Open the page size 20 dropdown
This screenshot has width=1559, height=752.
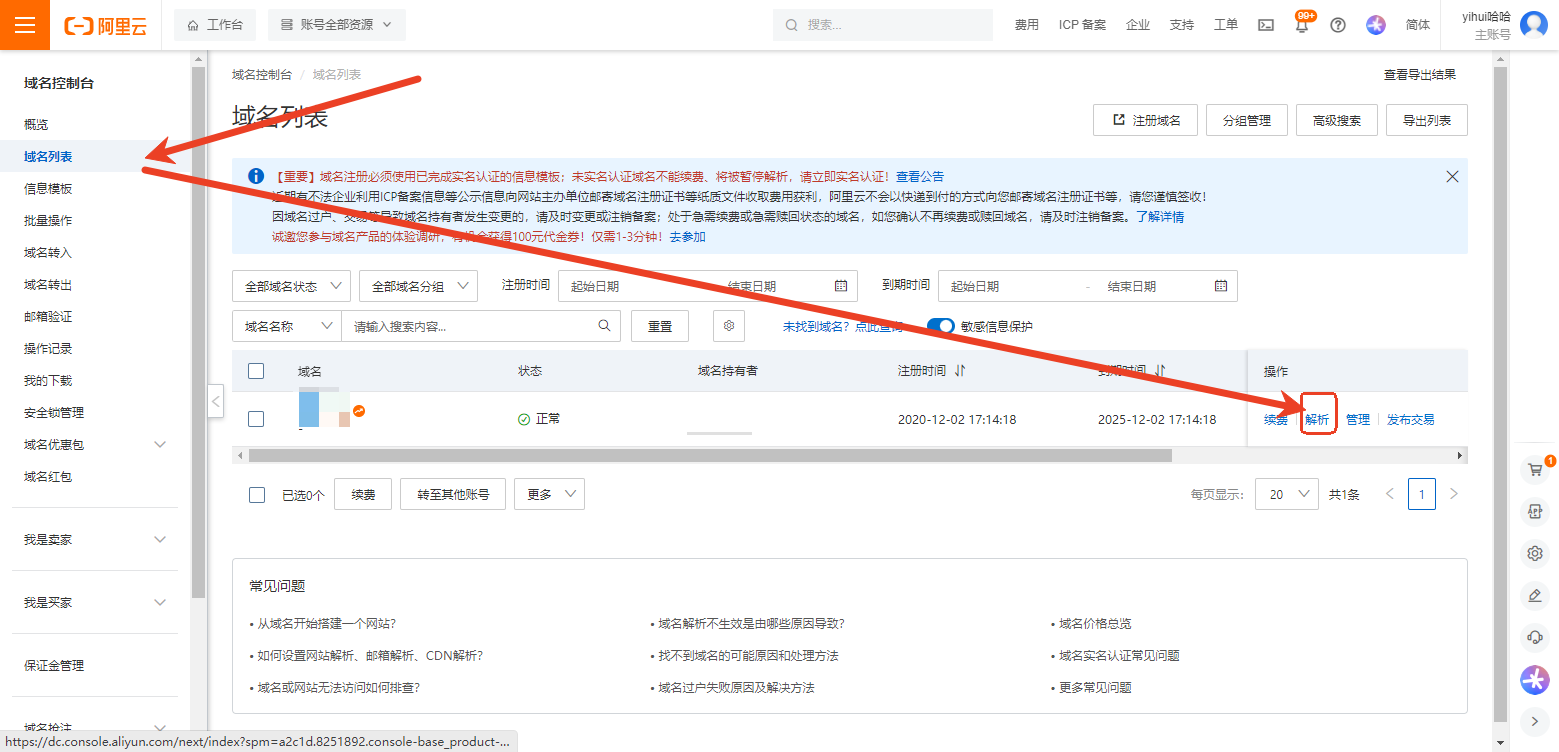1288,494
